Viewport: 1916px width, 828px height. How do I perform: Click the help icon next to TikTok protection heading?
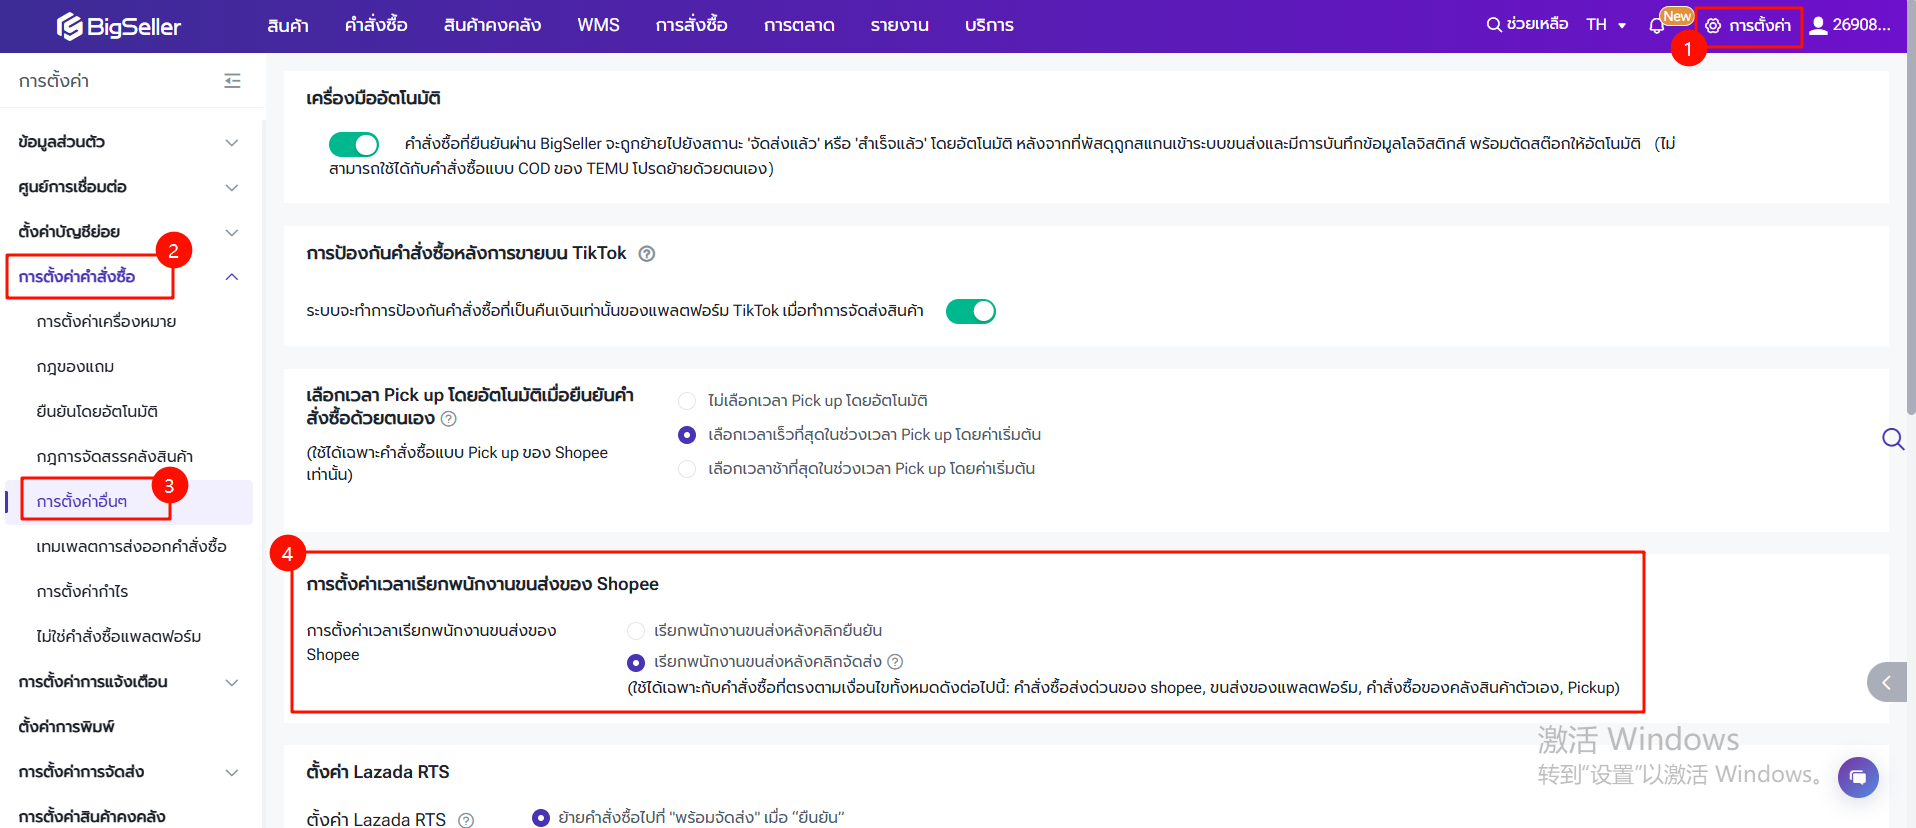[647, 254]
